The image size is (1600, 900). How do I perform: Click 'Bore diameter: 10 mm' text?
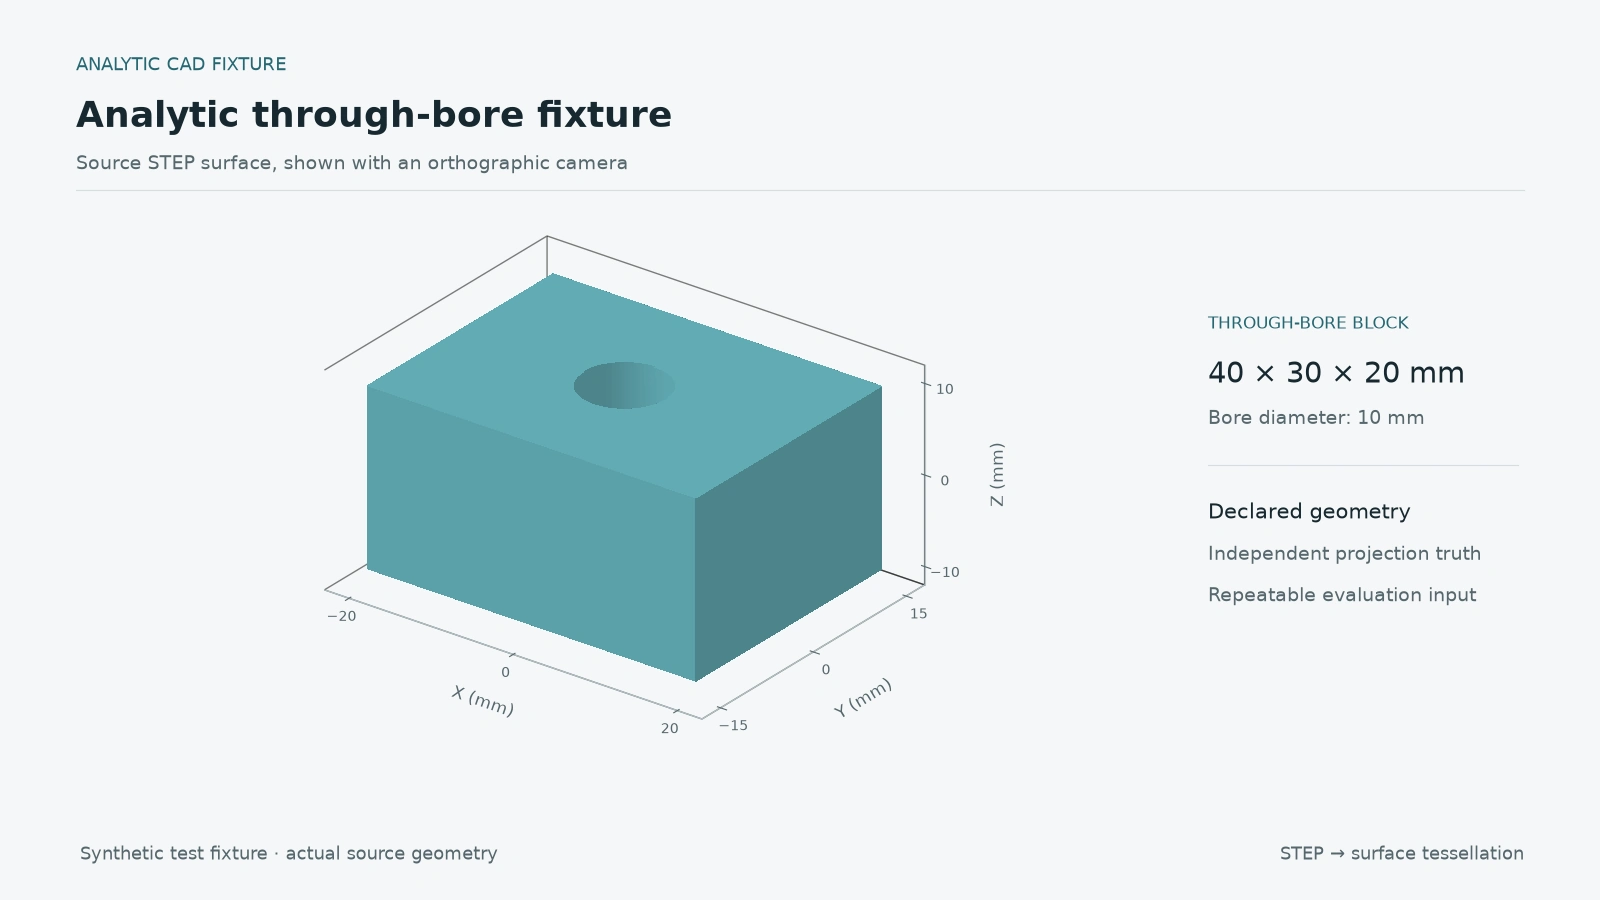(1316, 418)
